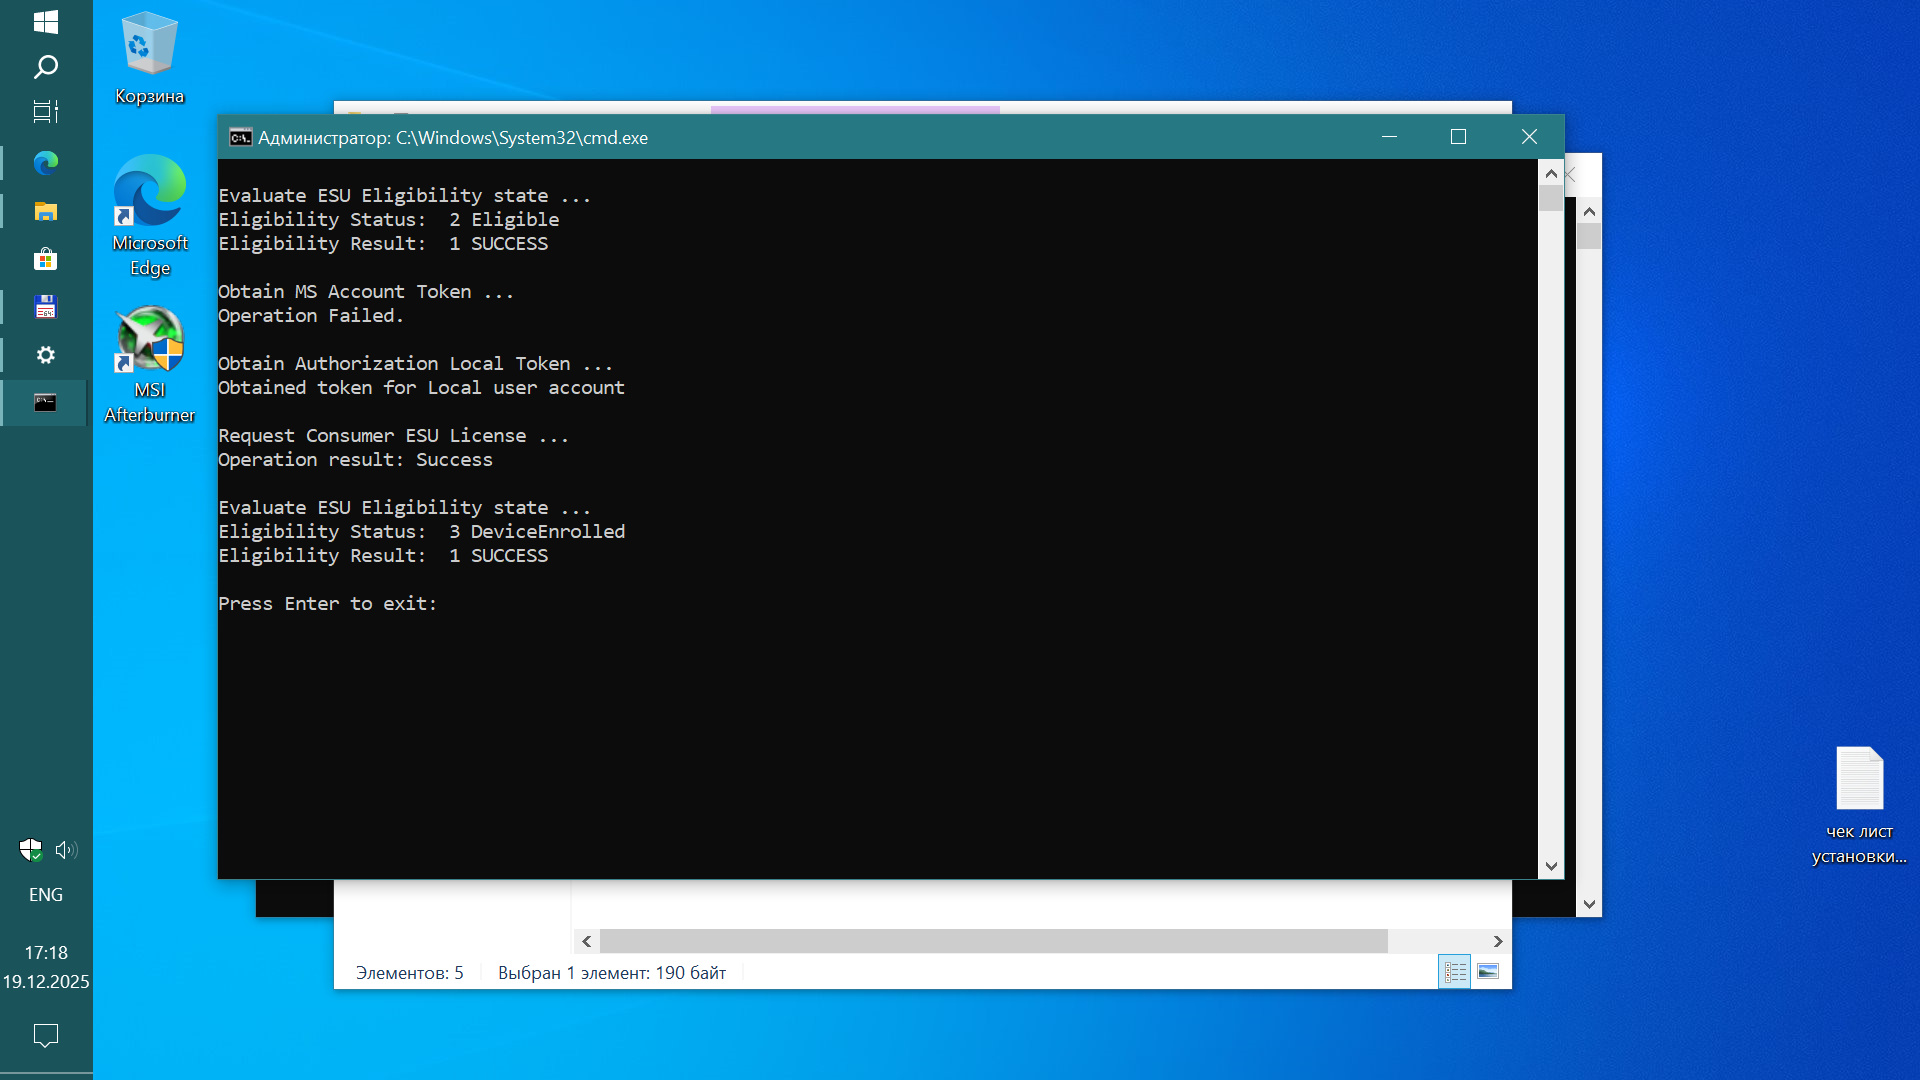Open the cmd window system menu icon

click(x=240, y=137)
